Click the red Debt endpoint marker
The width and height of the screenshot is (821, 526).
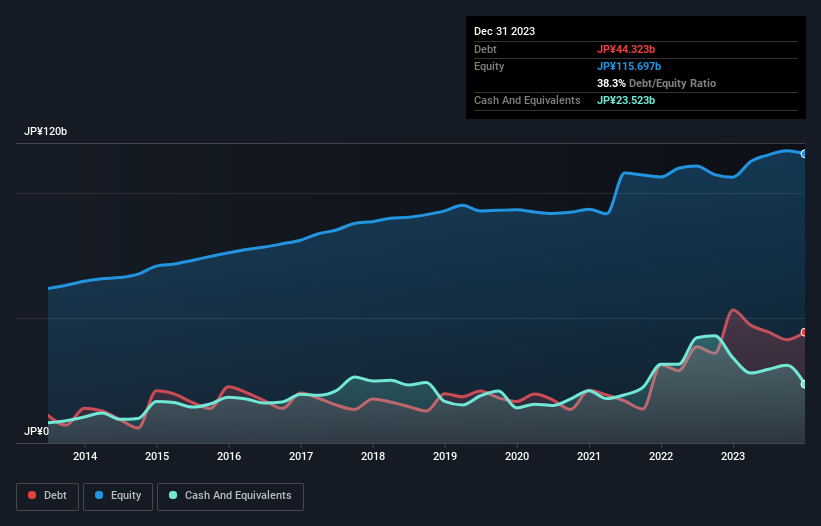click(804, 332)
